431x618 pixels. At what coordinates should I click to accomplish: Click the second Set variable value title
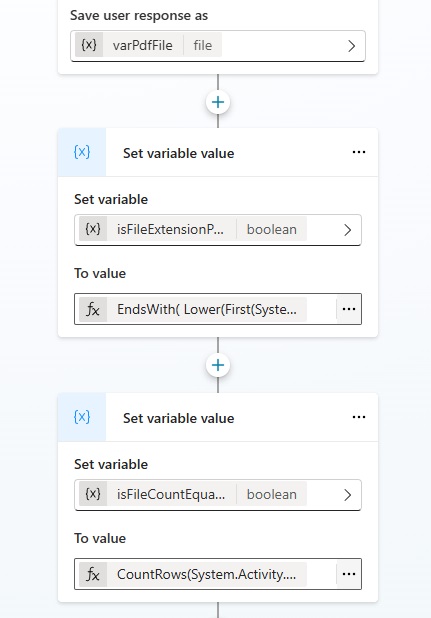[178, 418]
